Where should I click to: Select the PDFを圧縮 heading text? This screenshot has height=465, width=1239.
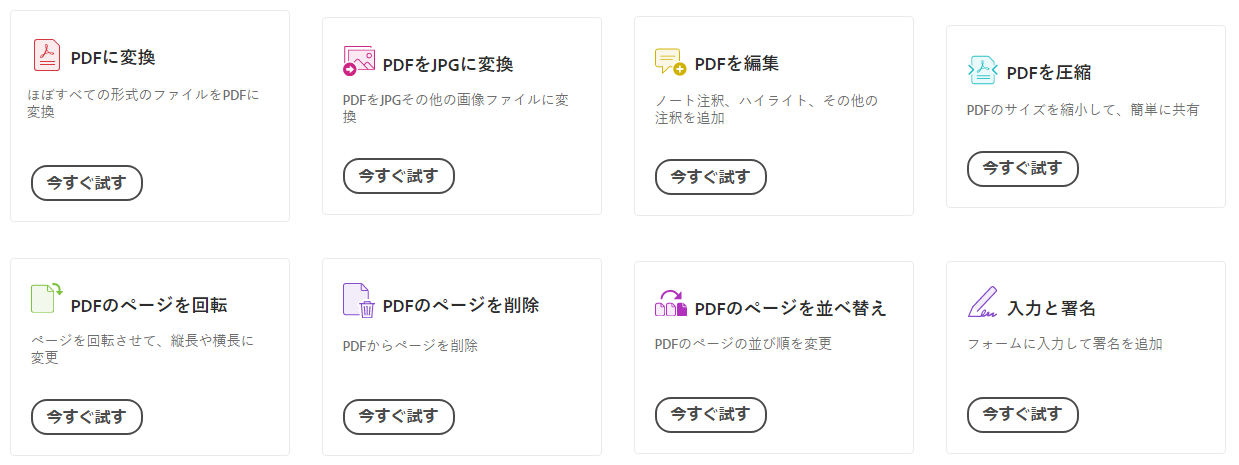pyautogui.click(x=1048, y=72)
